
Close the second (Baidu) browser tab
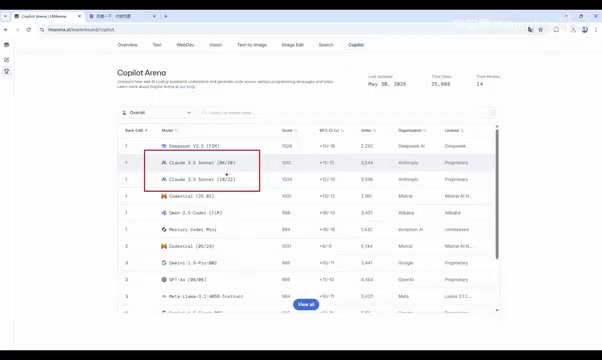coord(154,16)
